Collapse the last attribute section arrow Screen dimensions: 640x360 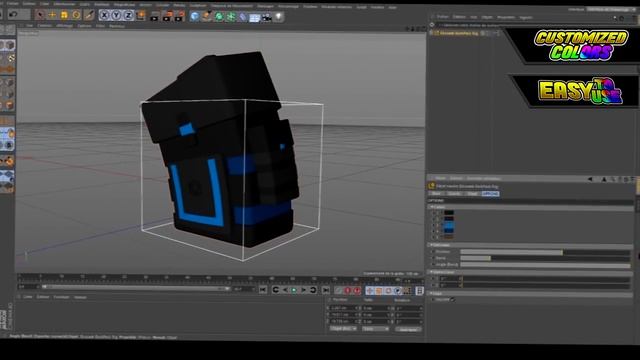point(432,293)
